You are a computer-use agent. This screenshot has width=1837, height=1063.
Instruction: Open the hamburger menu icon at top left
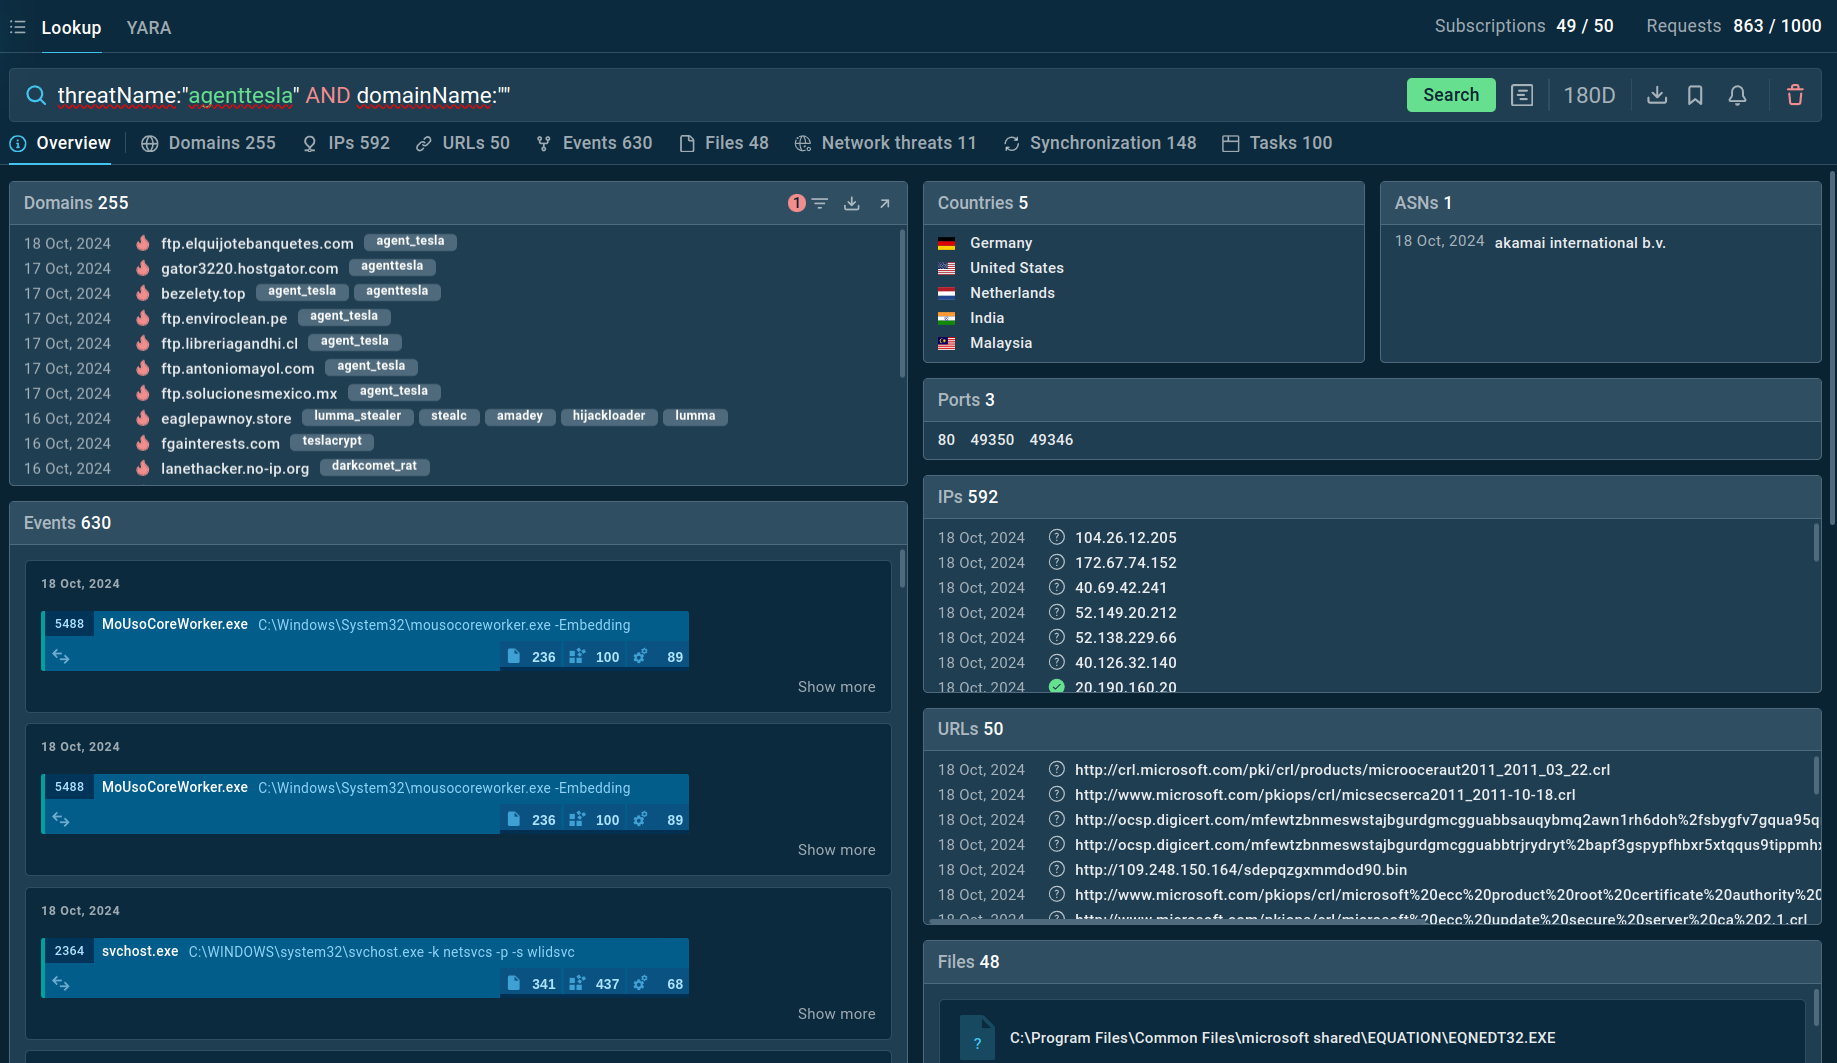(18, 27)
